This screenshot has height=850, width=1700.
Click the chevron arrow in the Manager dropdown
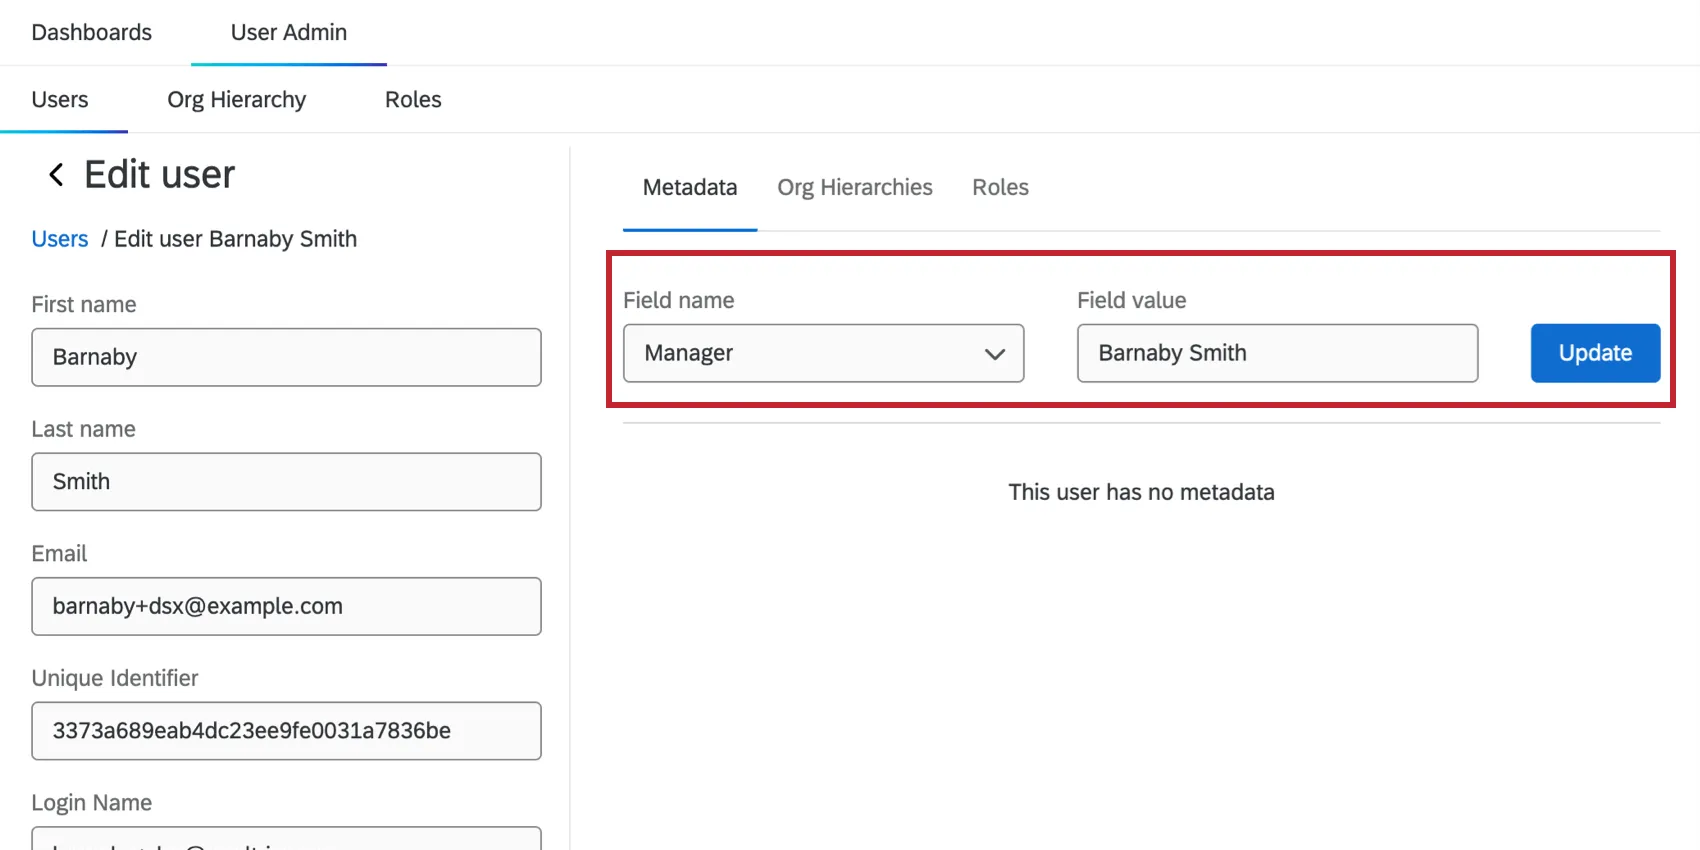(x=994, y=354)
